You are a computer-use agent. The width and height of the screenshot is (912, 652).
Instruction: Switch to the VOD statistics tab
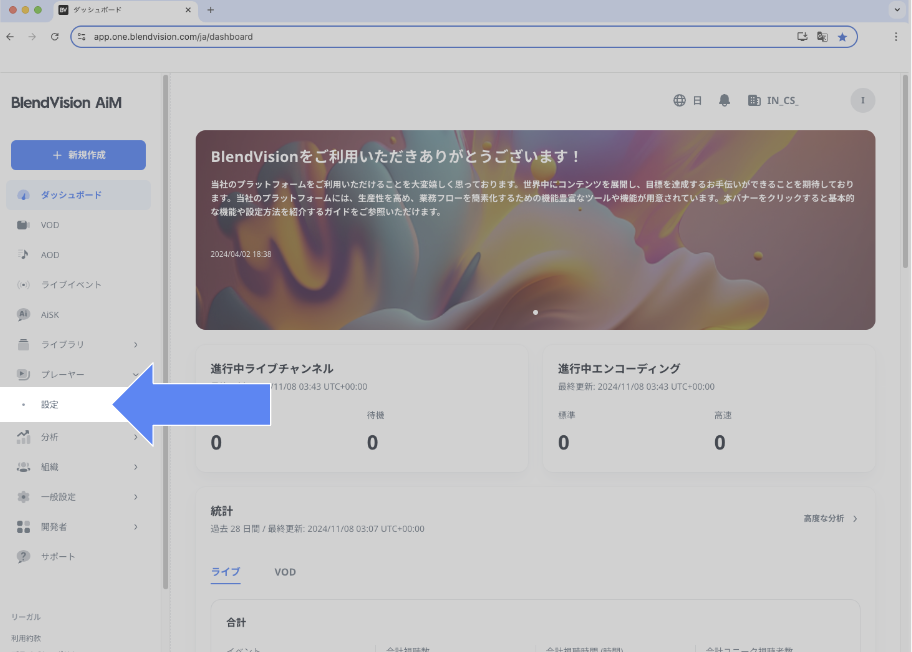pos(285,572)
